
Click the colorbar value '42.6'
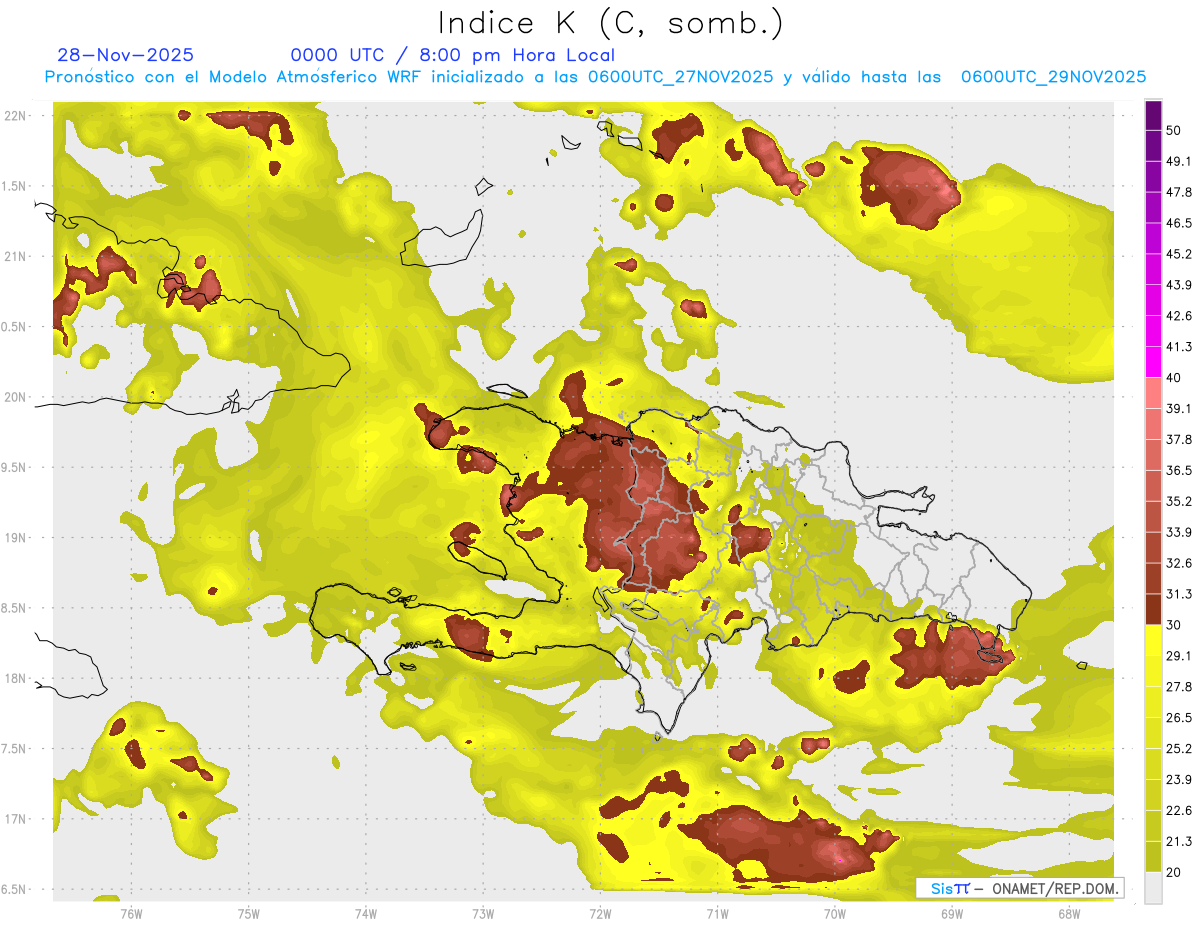pyautogui.click(x=1178, y=316)
